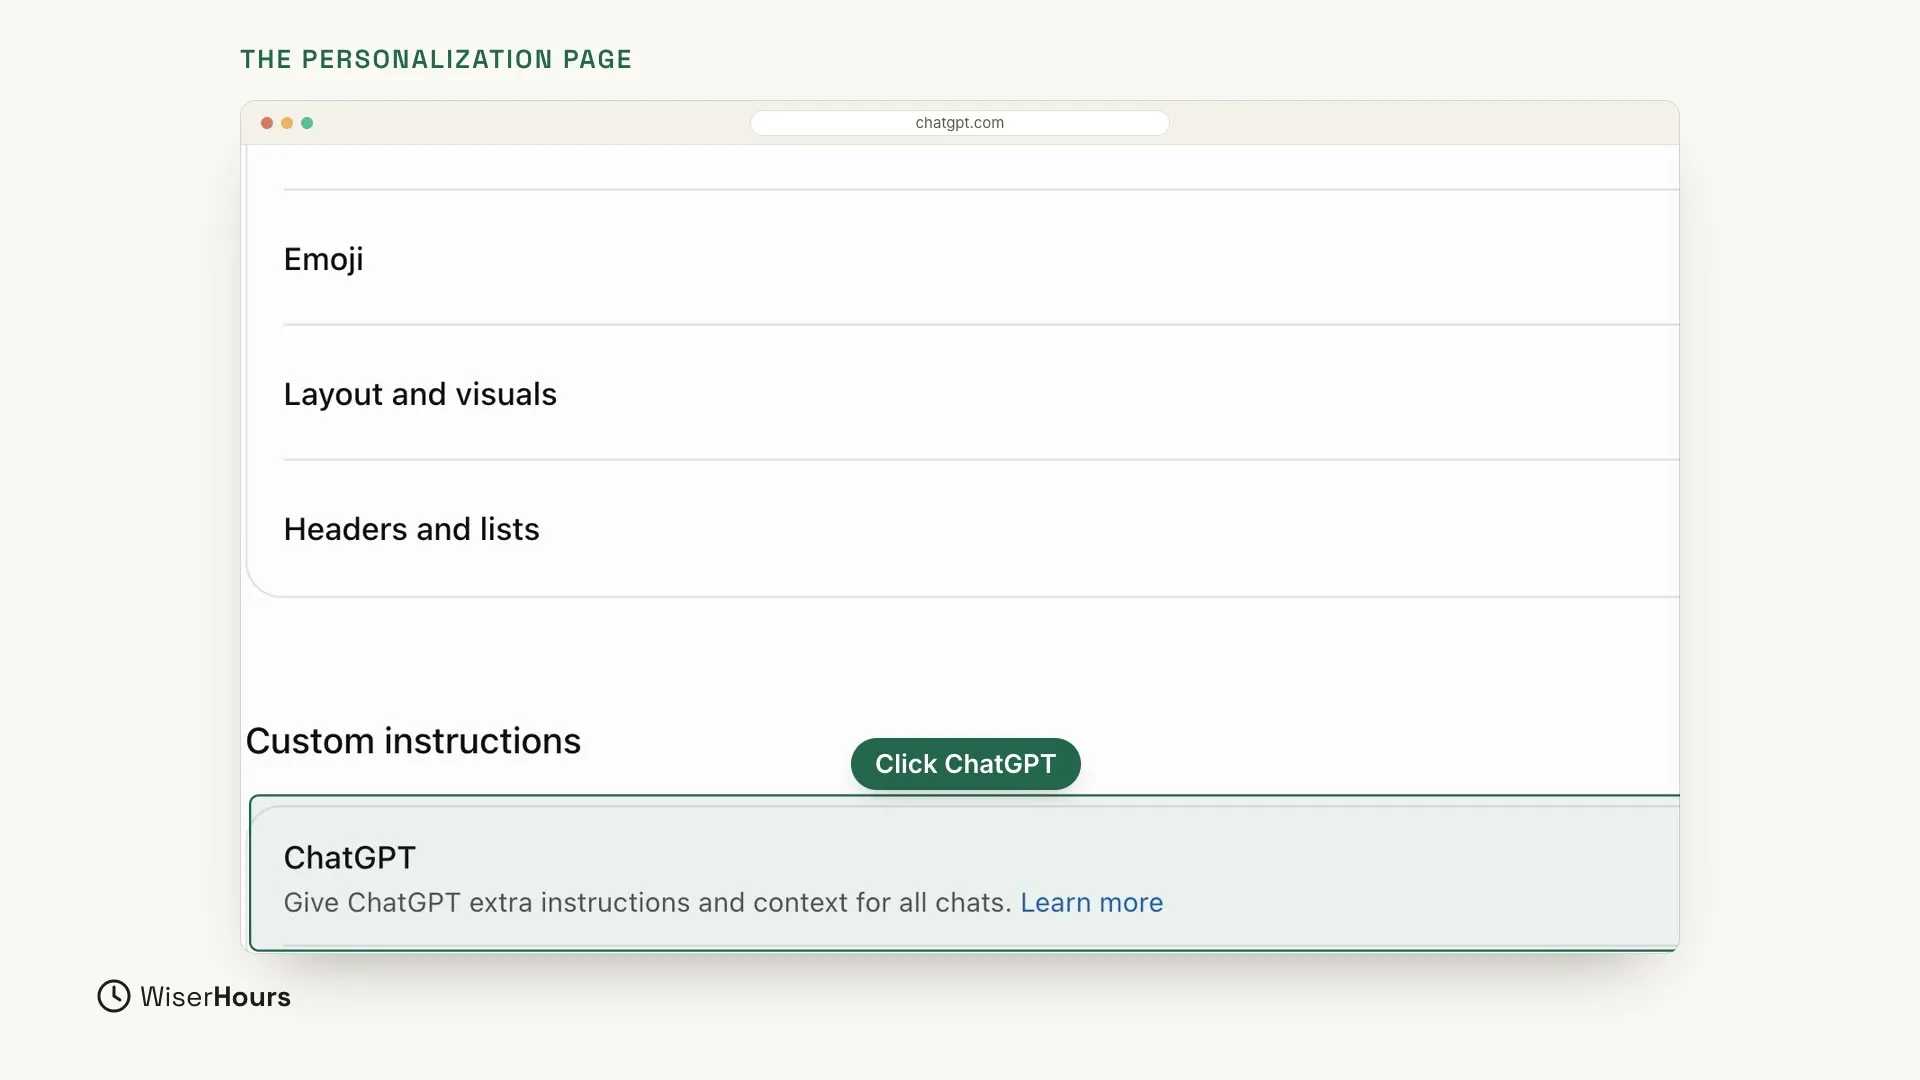Click the green maximize window dot
Screen dimensions: 1920x1080
click(307, 123)
